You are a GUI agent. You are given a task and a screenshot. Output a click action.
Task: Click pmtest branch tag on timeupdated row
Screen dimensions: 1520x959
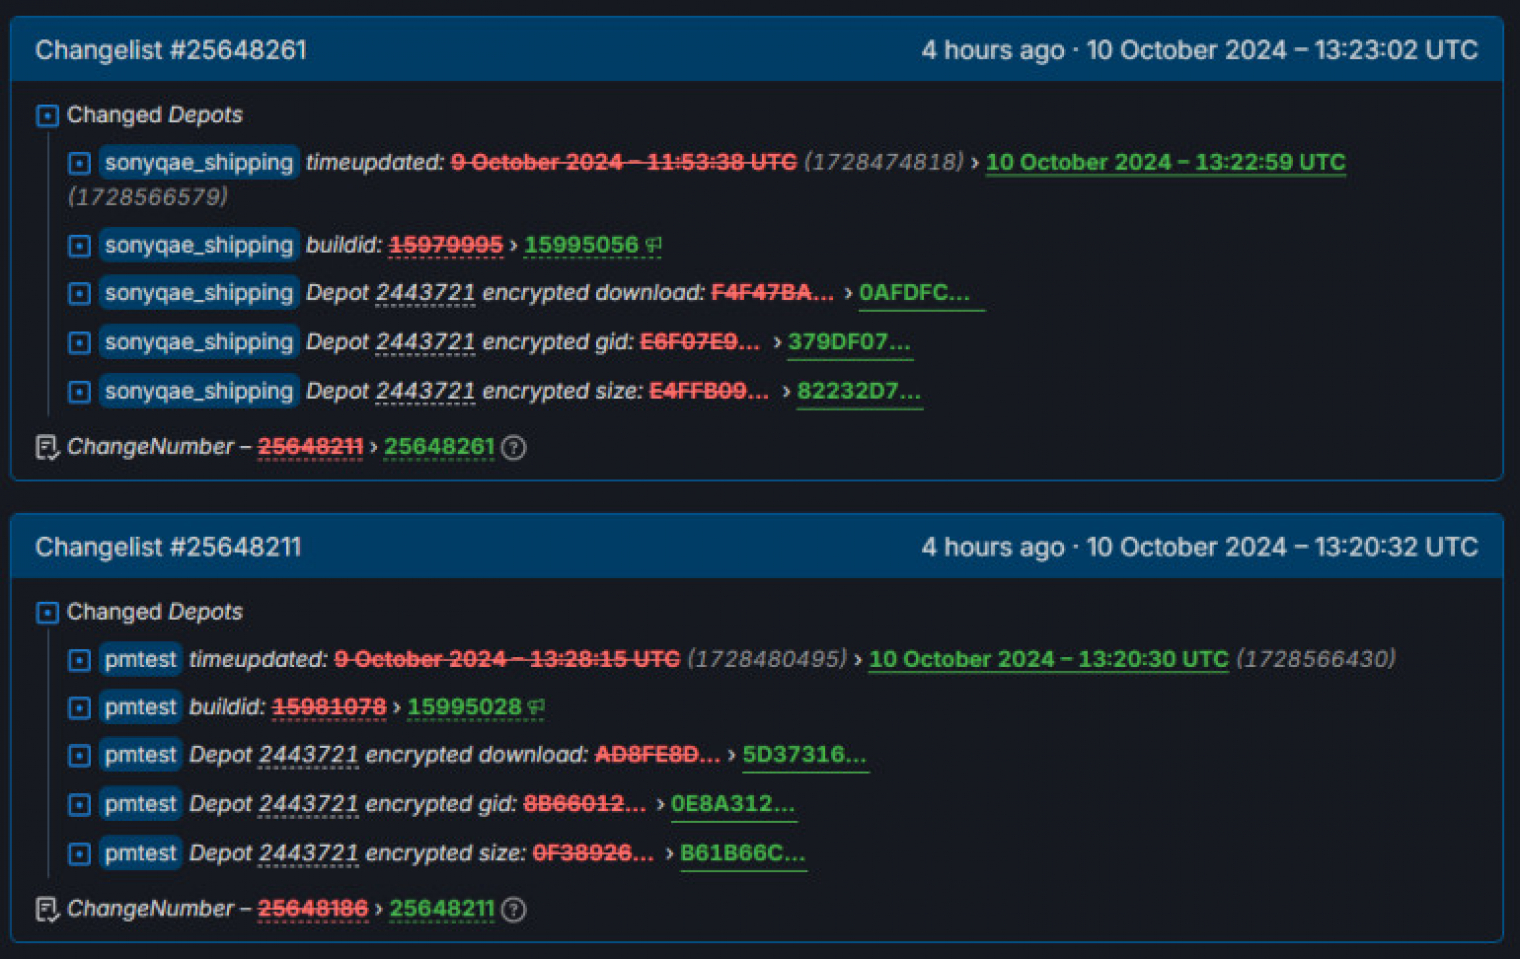point(140,659)
